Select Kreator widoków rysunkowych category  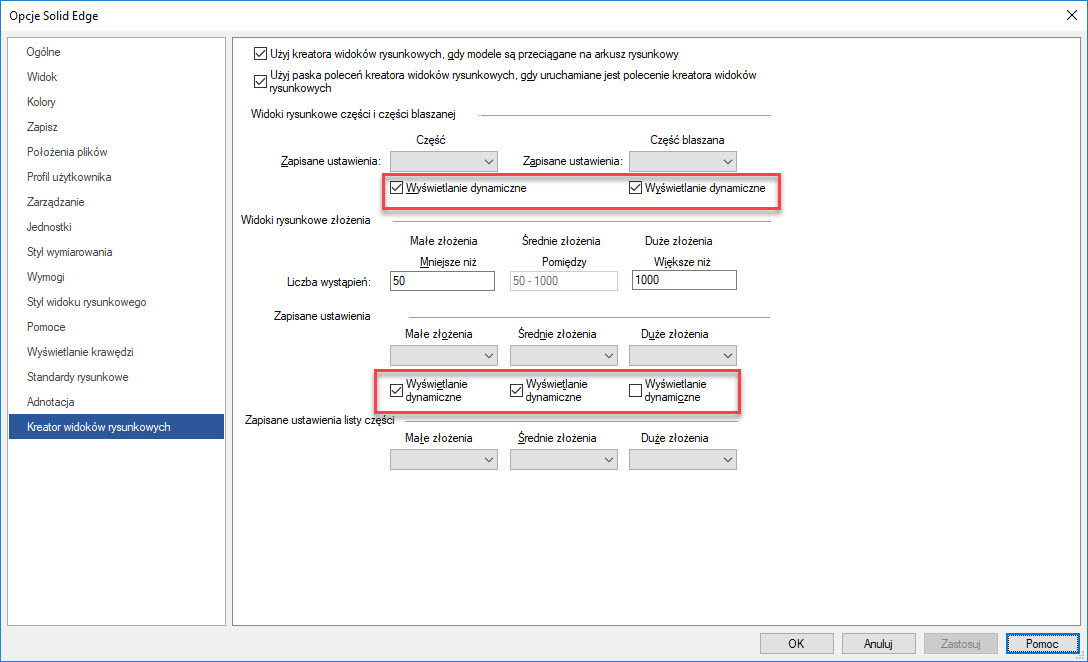point(117,427)
